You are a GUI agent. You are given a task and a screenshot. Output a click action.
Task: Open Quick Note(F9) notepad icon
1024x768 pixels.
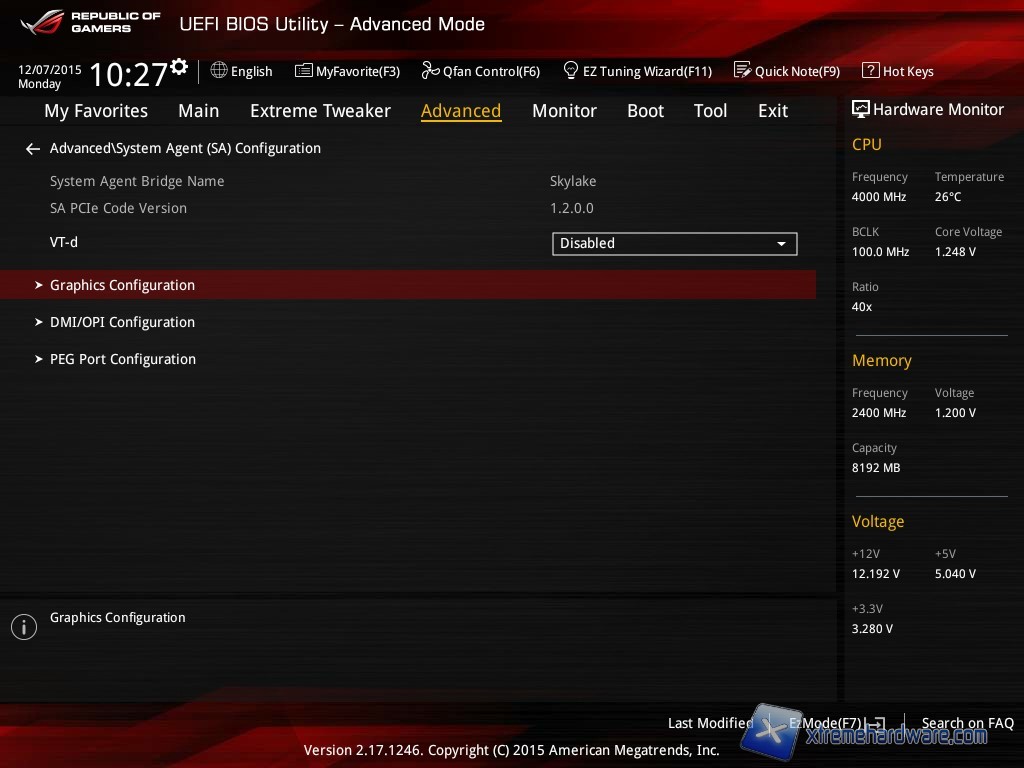click(x=742, y=70)
